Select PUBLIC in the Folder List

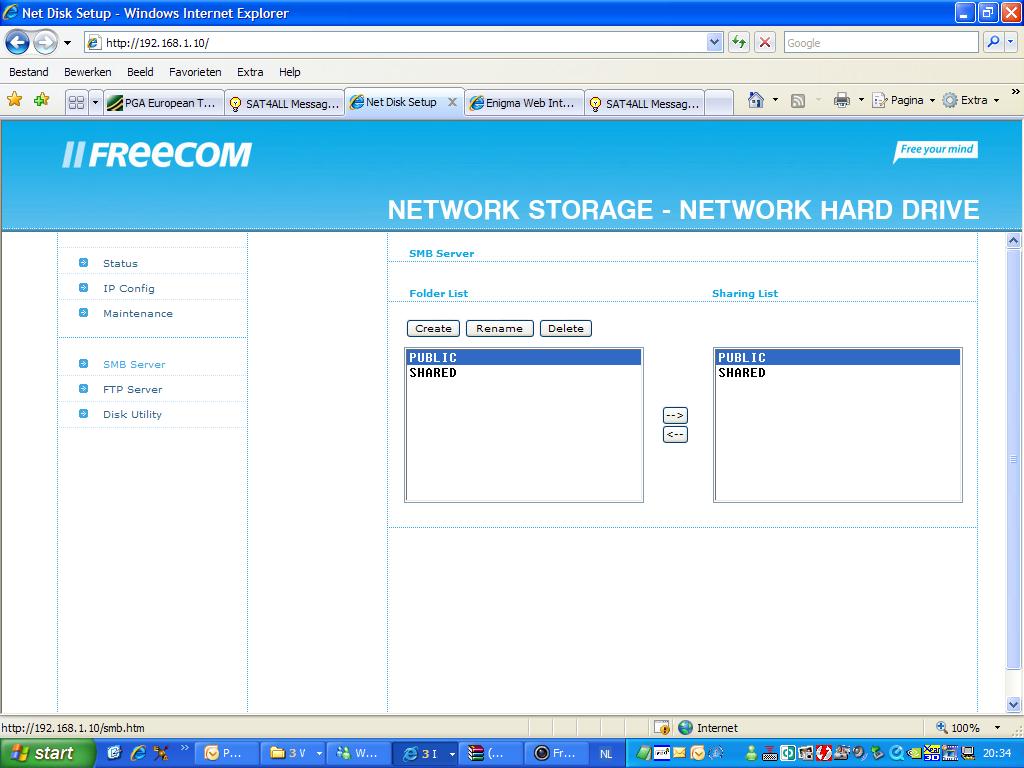[x=524, y=357]
